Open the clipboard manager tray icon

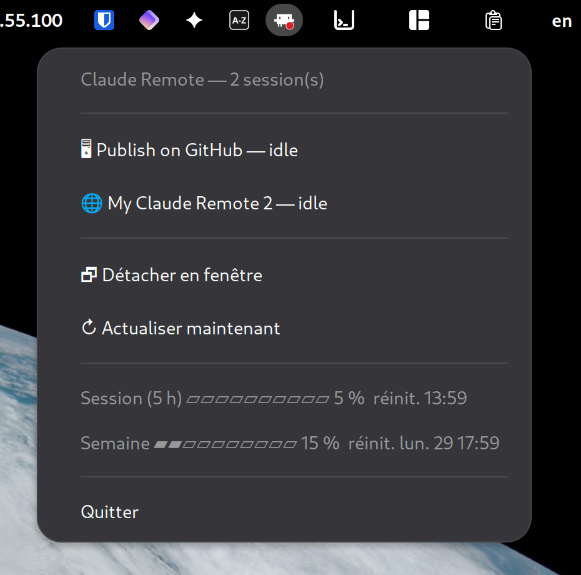[494, 20]
